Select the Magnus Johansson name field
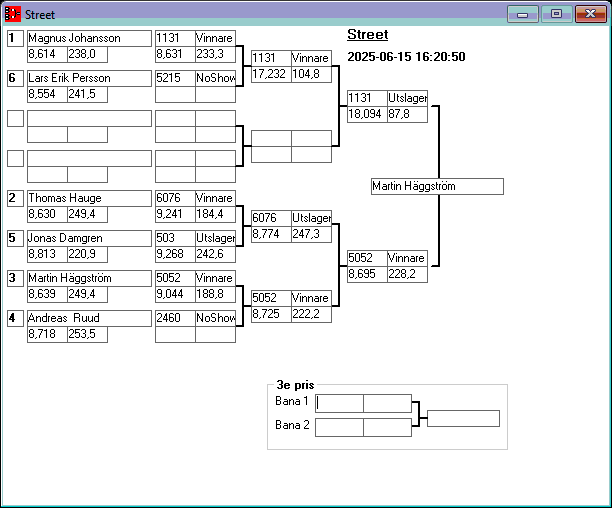The height and width of the screenshot is (508, 612). coord(89,38)
